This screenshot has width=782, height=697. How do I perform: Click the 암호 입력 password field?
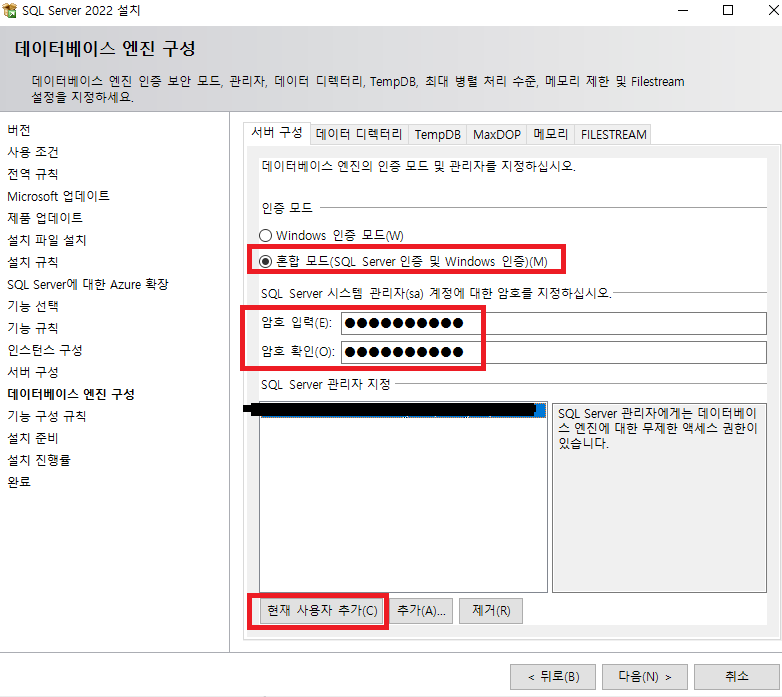pos(554,324)
